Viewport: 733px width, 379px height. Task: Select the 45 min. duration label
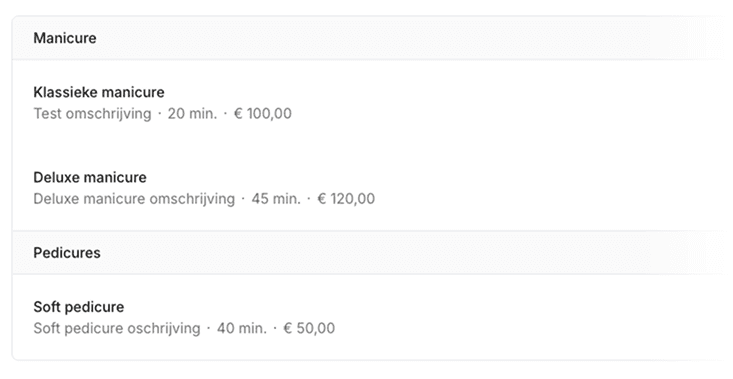click(x=276, y=199)
